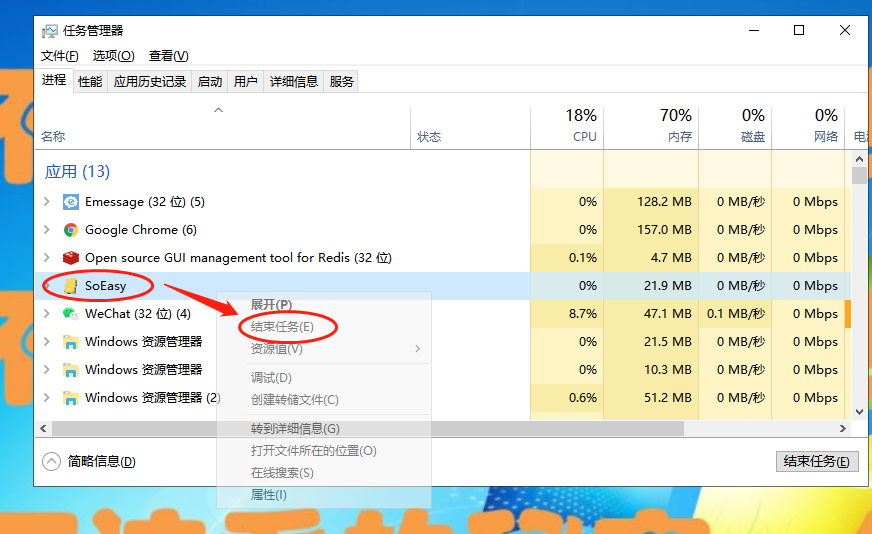Expand the Google Chrome process group
Screen dimensions: 872x534
(47, 230)
